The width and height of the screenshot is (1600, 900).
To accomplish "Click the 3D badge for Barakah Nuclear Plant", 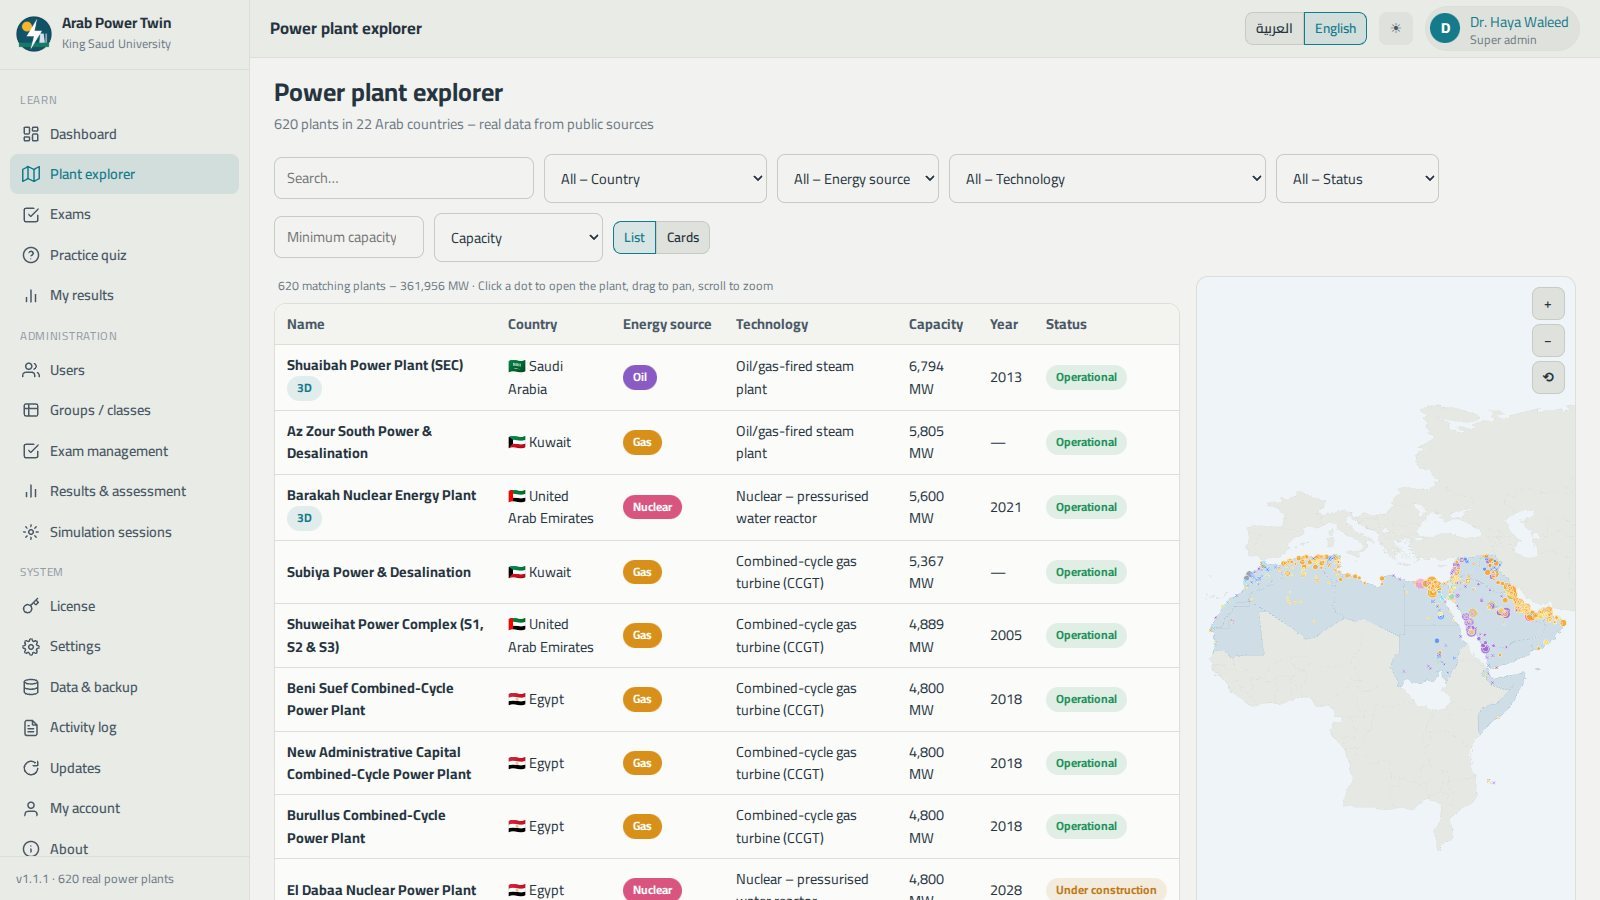I will point(304,518).
